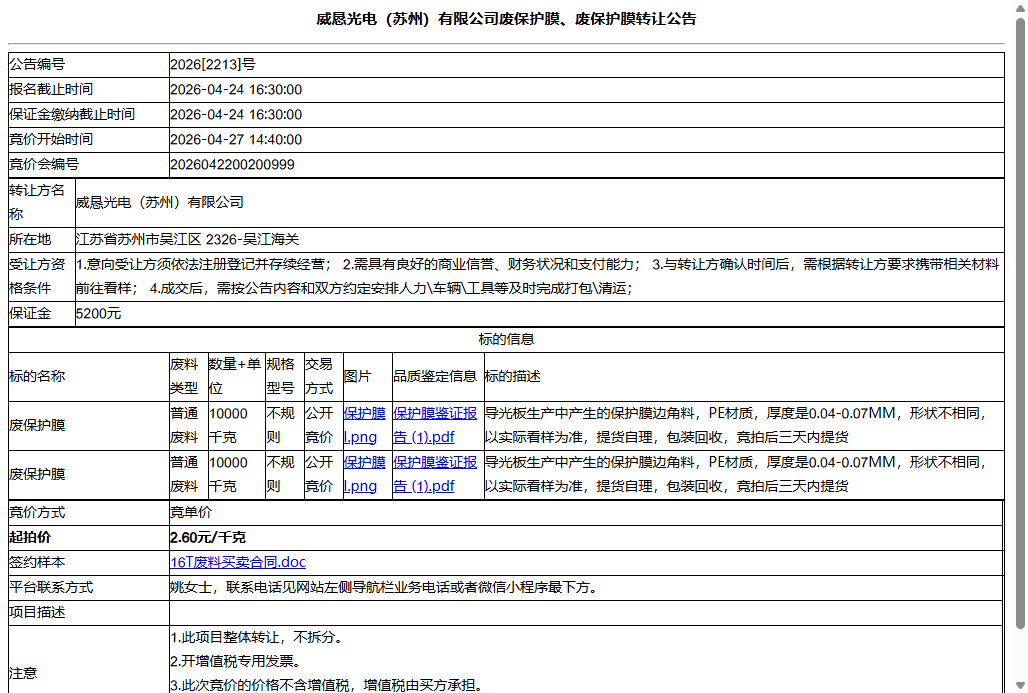
Task: Click the 废料类型 column header
Action: (188, 376)
